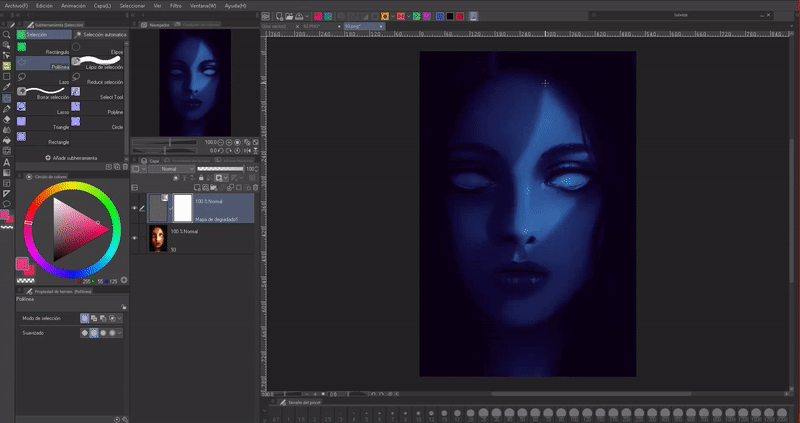Enable the first Modo de selección option
The height and width of the screenshot is (423, 800).
coord(85,318)
